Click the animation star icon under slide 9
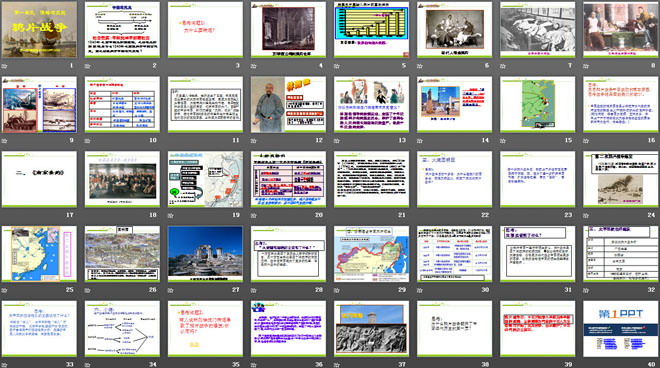The height and width of the screenshot is (368, 660). click(4, 141)
